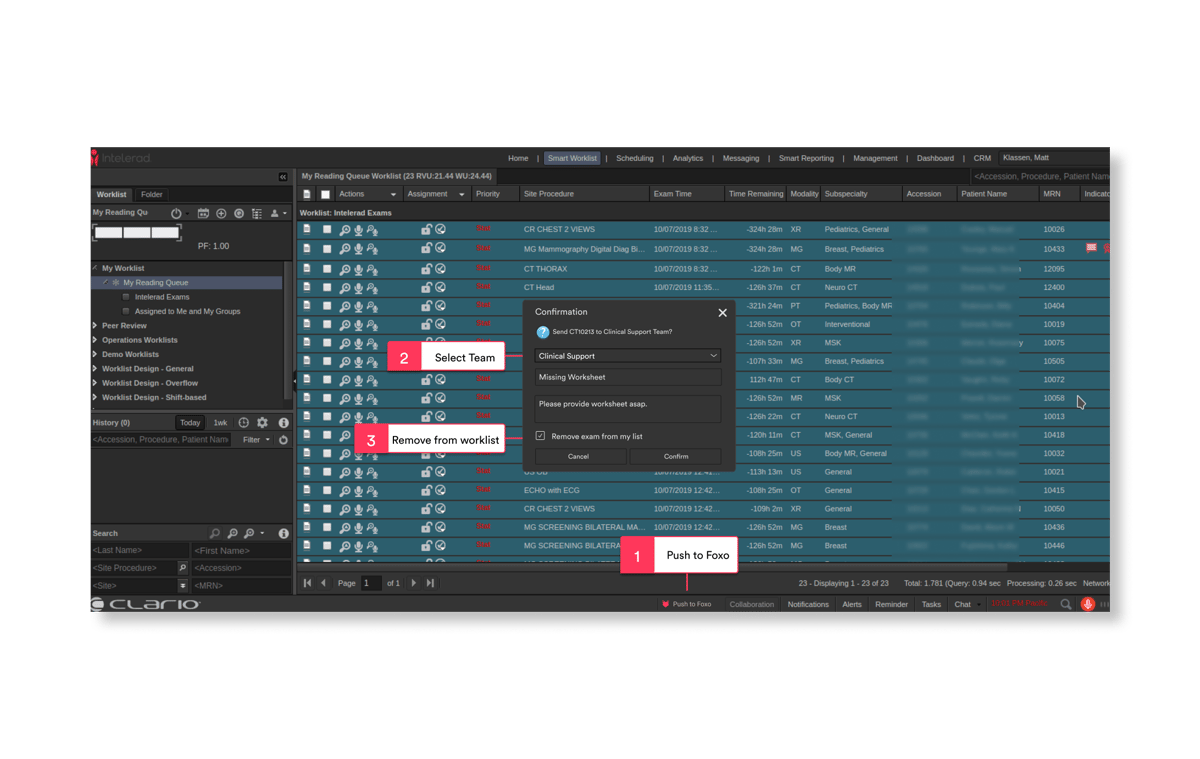
Task: Enable the Remove exam from my list checkbox
Action: (540, 435)
